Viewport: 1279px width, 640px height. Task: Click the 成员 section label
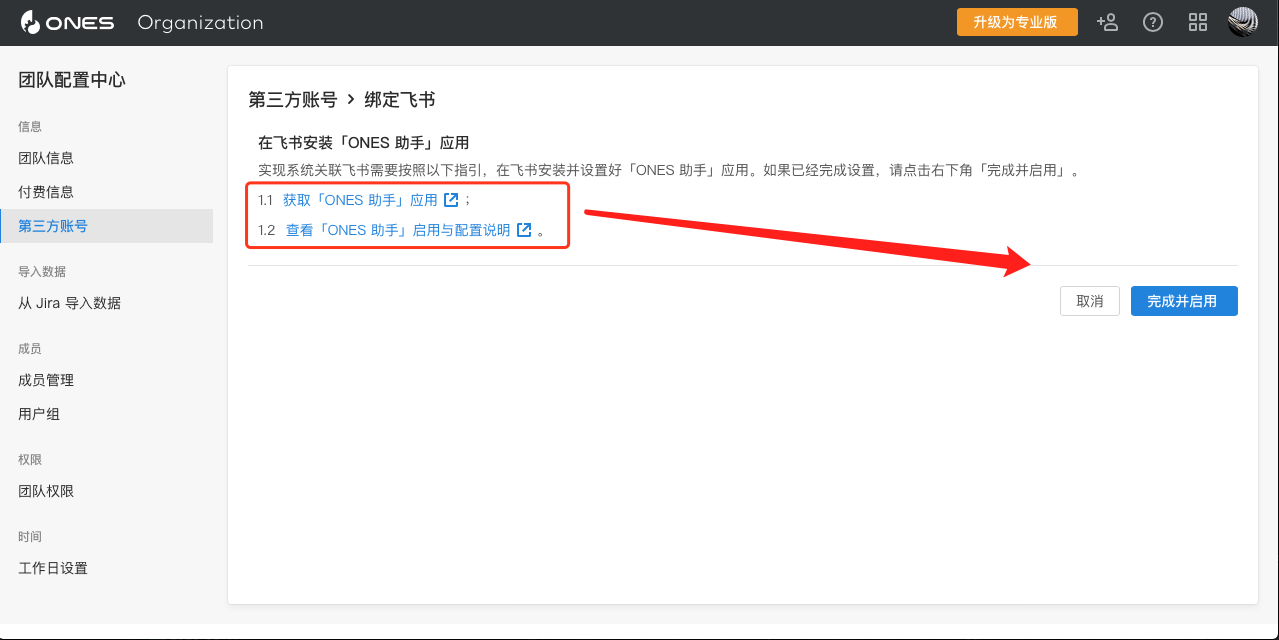pos(30,349)
